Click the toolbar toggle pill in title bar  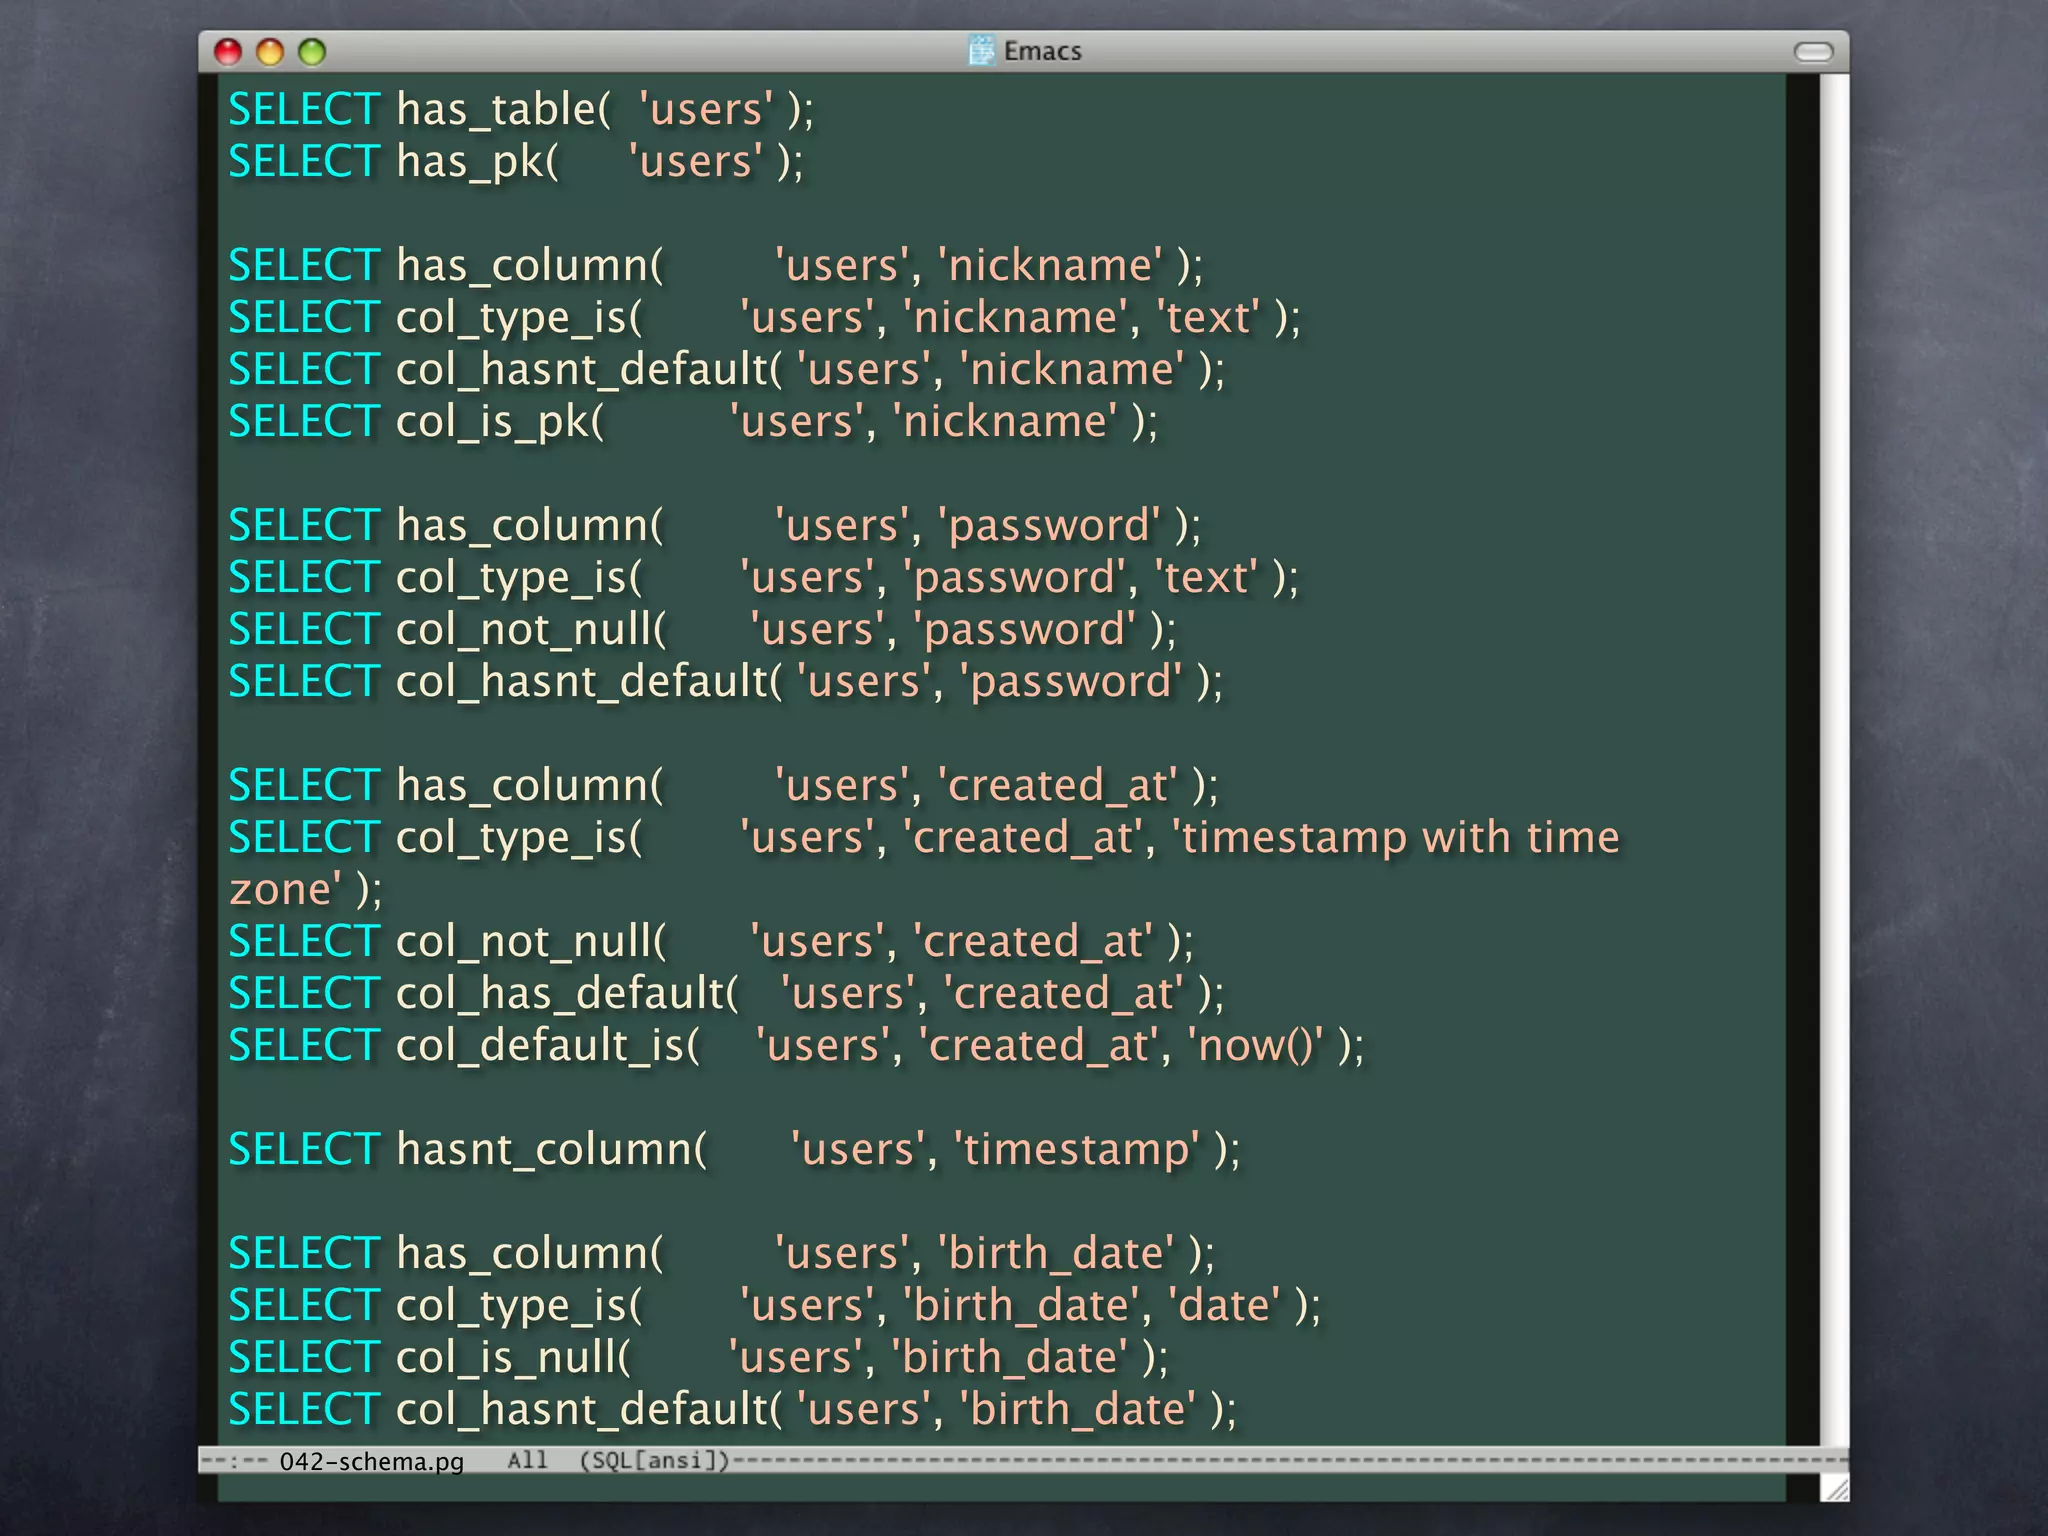pyautogui.click(x=1813, y=52)
